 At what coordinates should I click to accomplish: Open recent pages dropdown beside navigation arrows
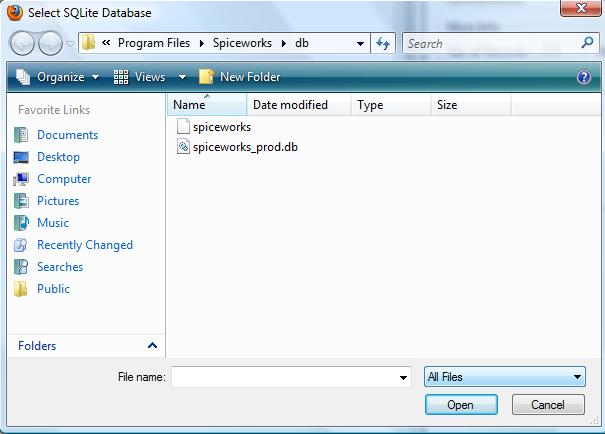[x=70, y=44]
